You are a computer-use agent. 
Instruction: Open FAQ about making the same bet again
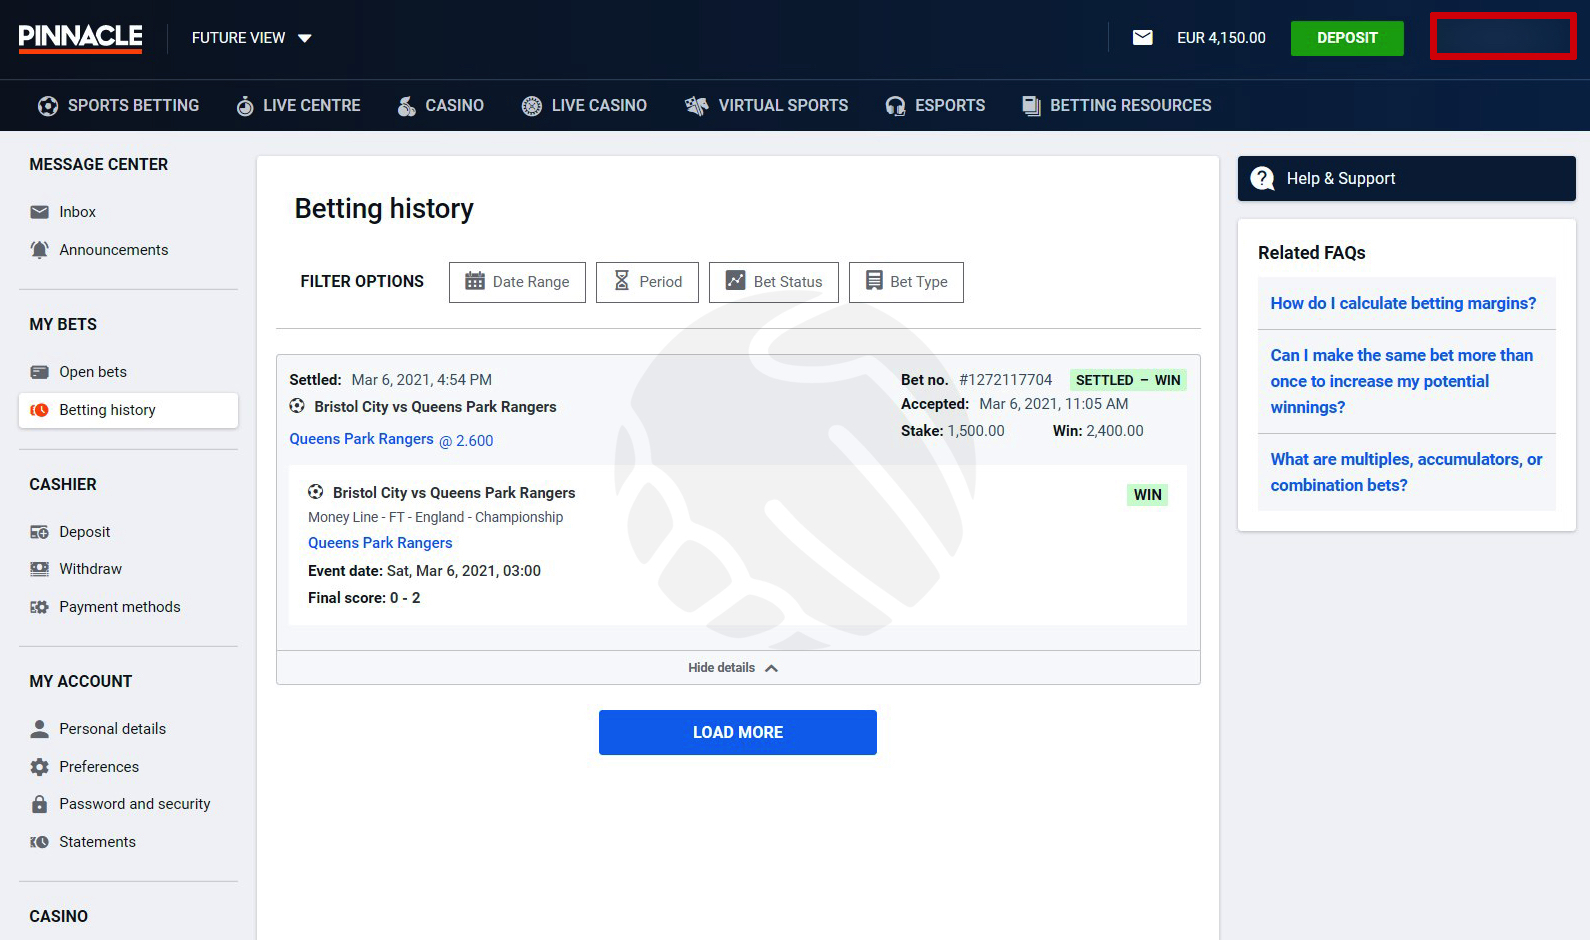(1401, 381)
